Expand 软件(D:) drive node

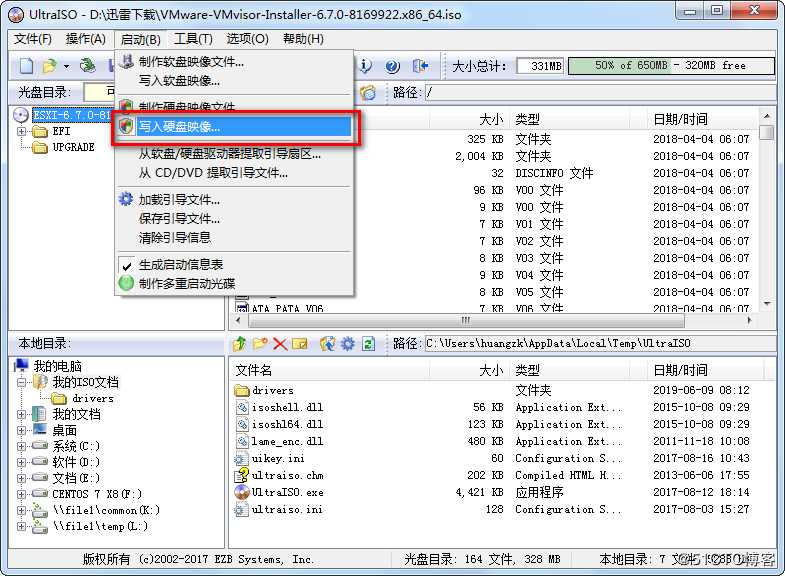(21, 462)
